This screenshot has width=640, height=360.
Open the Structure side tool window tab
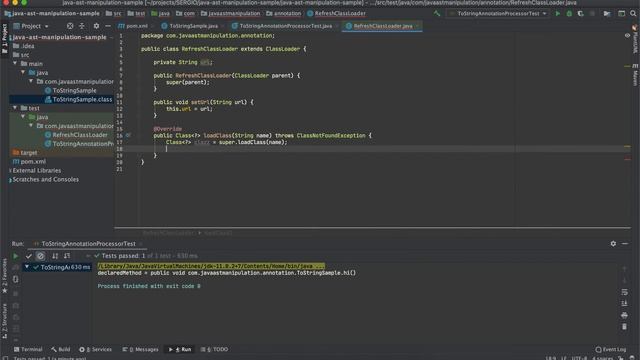pos(4,321)
